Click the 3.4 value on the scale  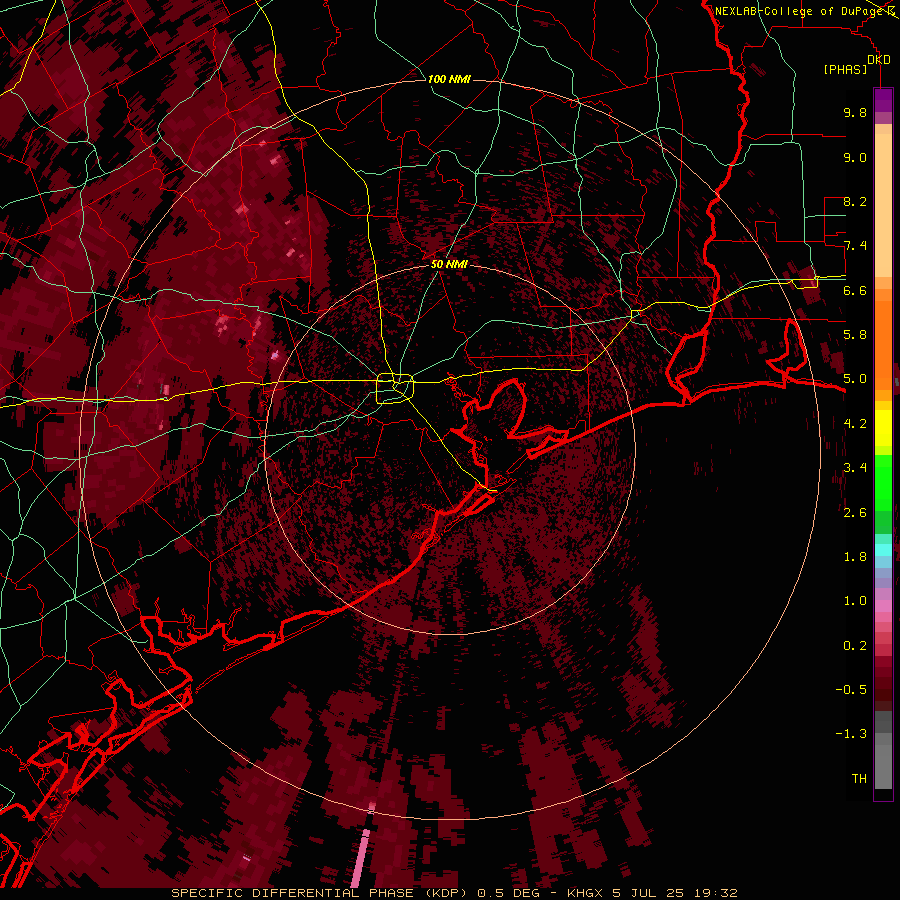[x=855, y=468]
